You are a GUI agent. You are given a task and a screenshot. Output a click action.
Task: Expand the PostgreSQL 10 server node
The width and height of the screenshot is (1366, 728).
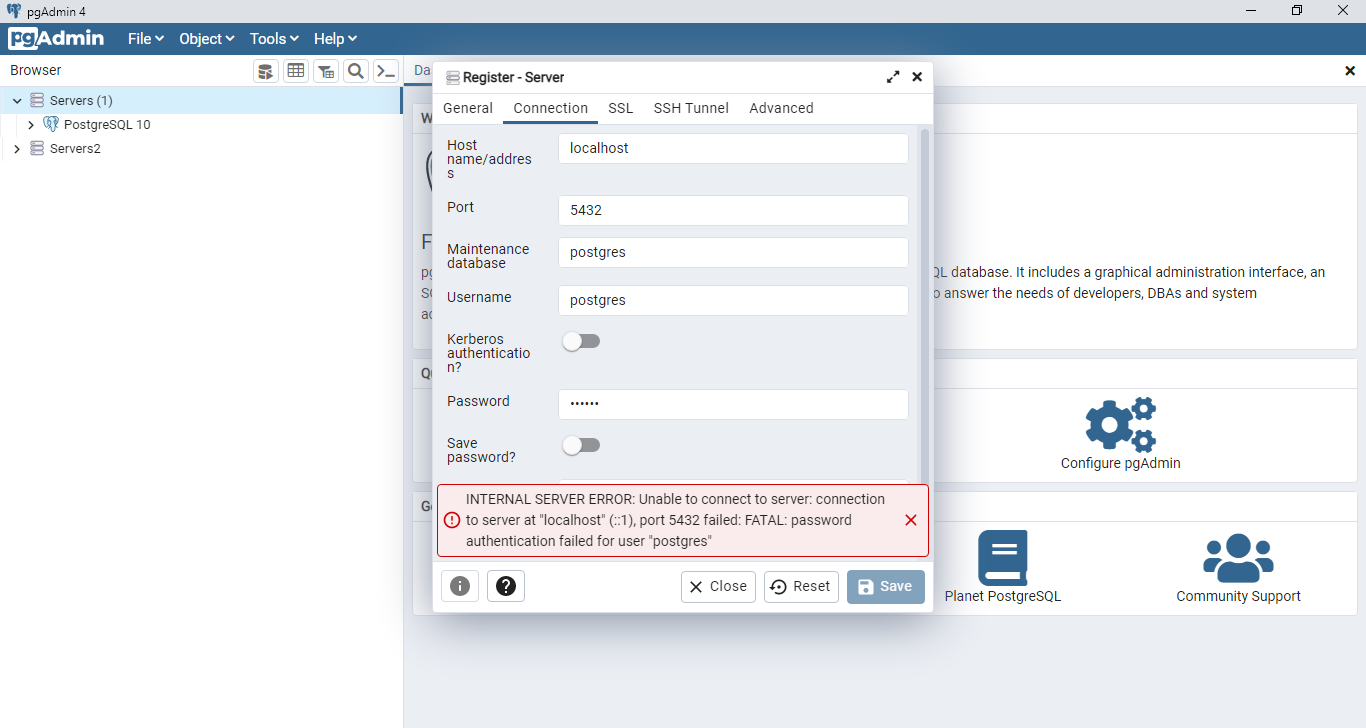coord(31,125)
